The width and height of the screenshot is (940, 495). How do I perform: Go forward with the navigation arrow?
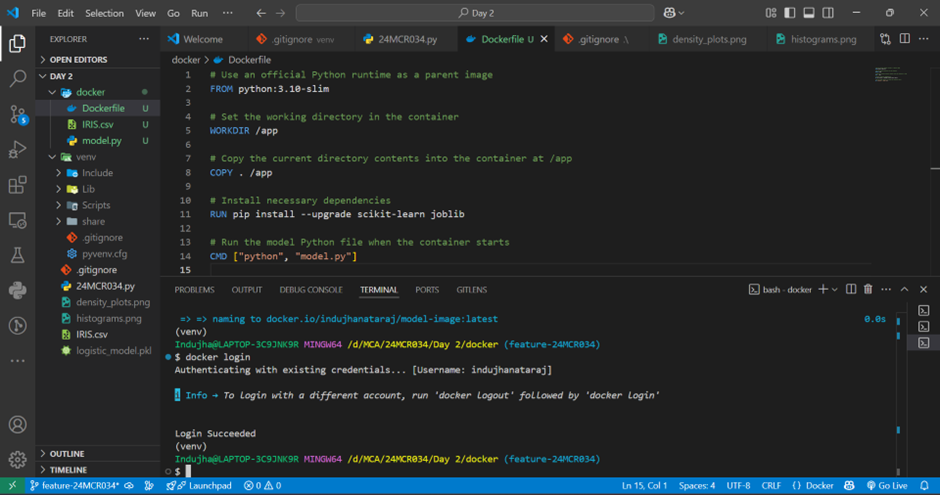(x=281, y=13)
